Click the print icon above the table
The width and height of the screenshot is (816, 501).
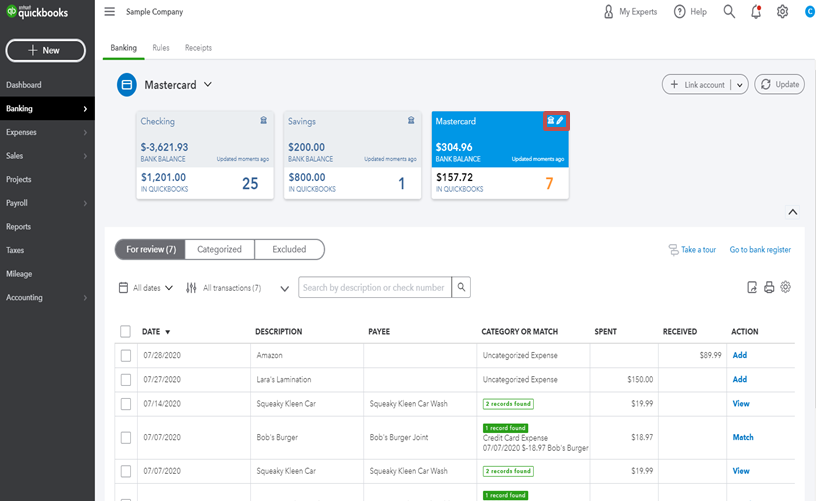coord(769,287)
